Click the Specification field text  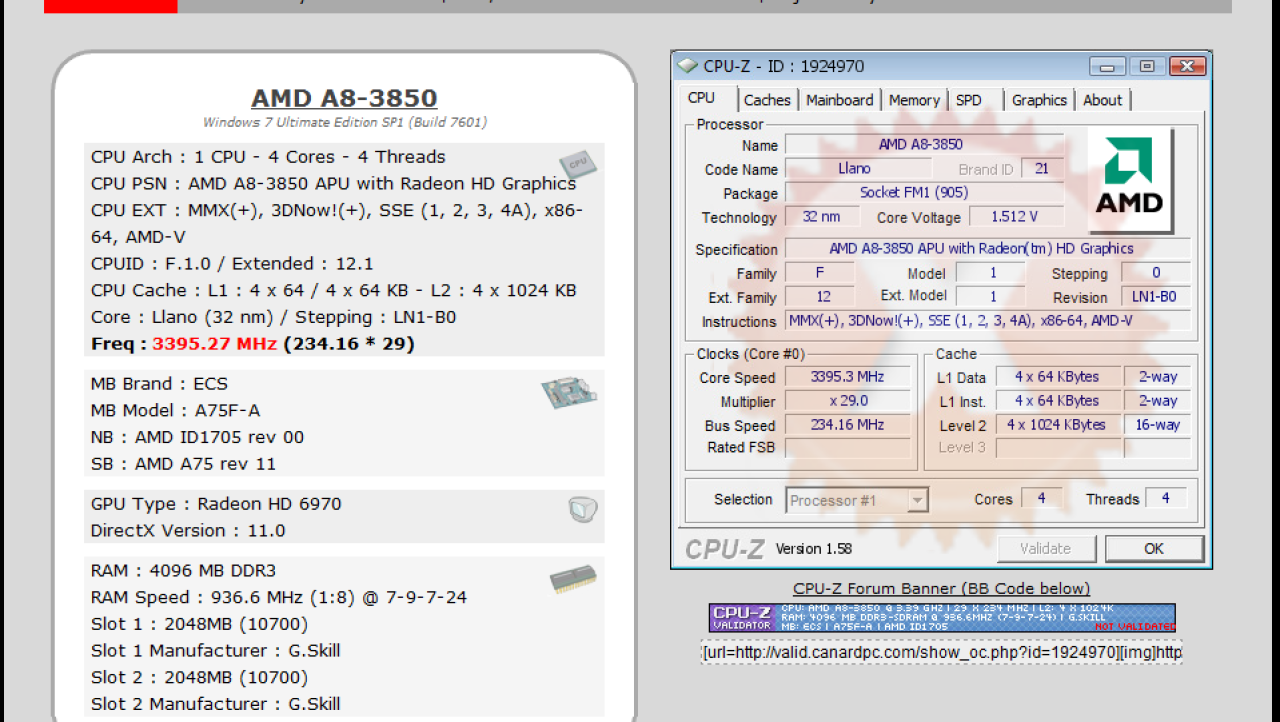point(988,249)
